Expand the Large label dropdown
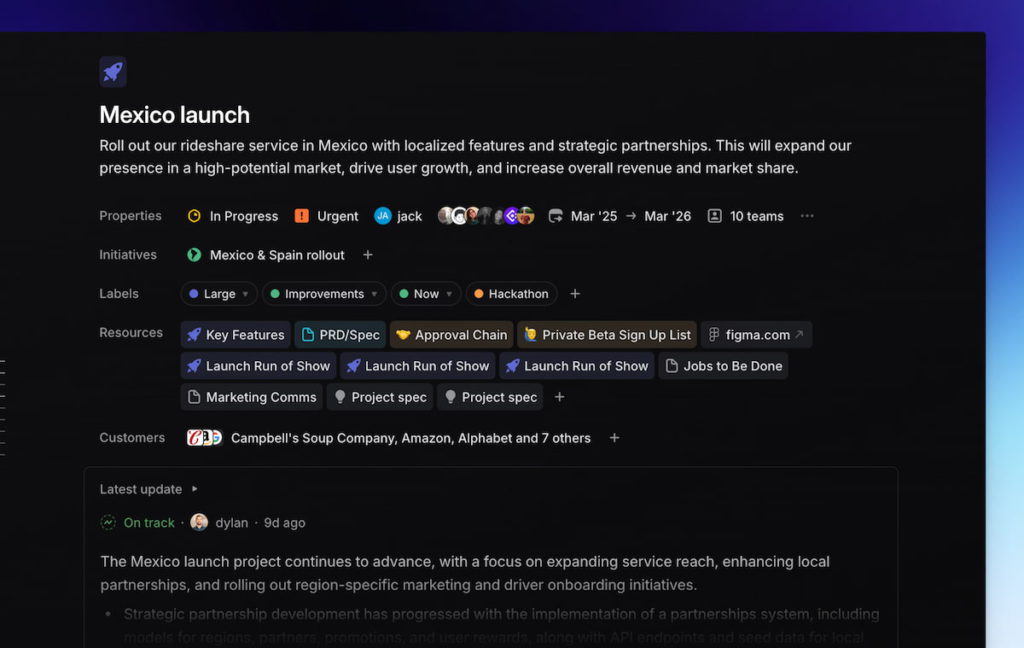This screenshot has width=1024, height=648. tap(219, 294)
